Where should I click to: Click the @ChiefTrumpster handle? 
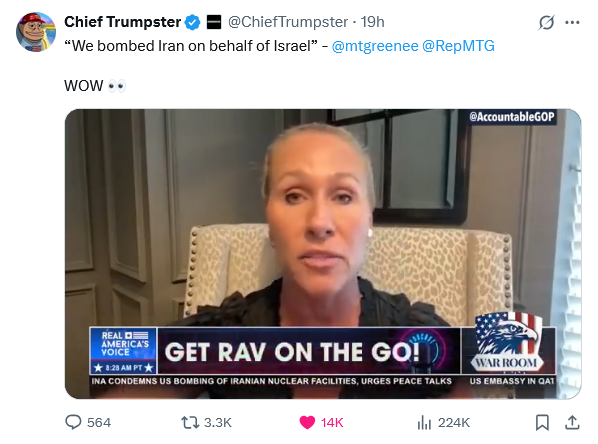[288, 22]
